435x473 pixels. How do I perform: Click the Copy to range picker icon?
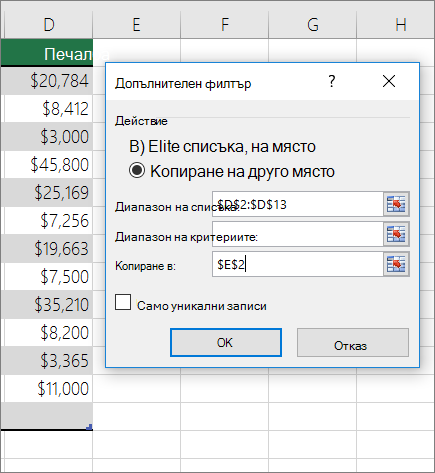396,264
